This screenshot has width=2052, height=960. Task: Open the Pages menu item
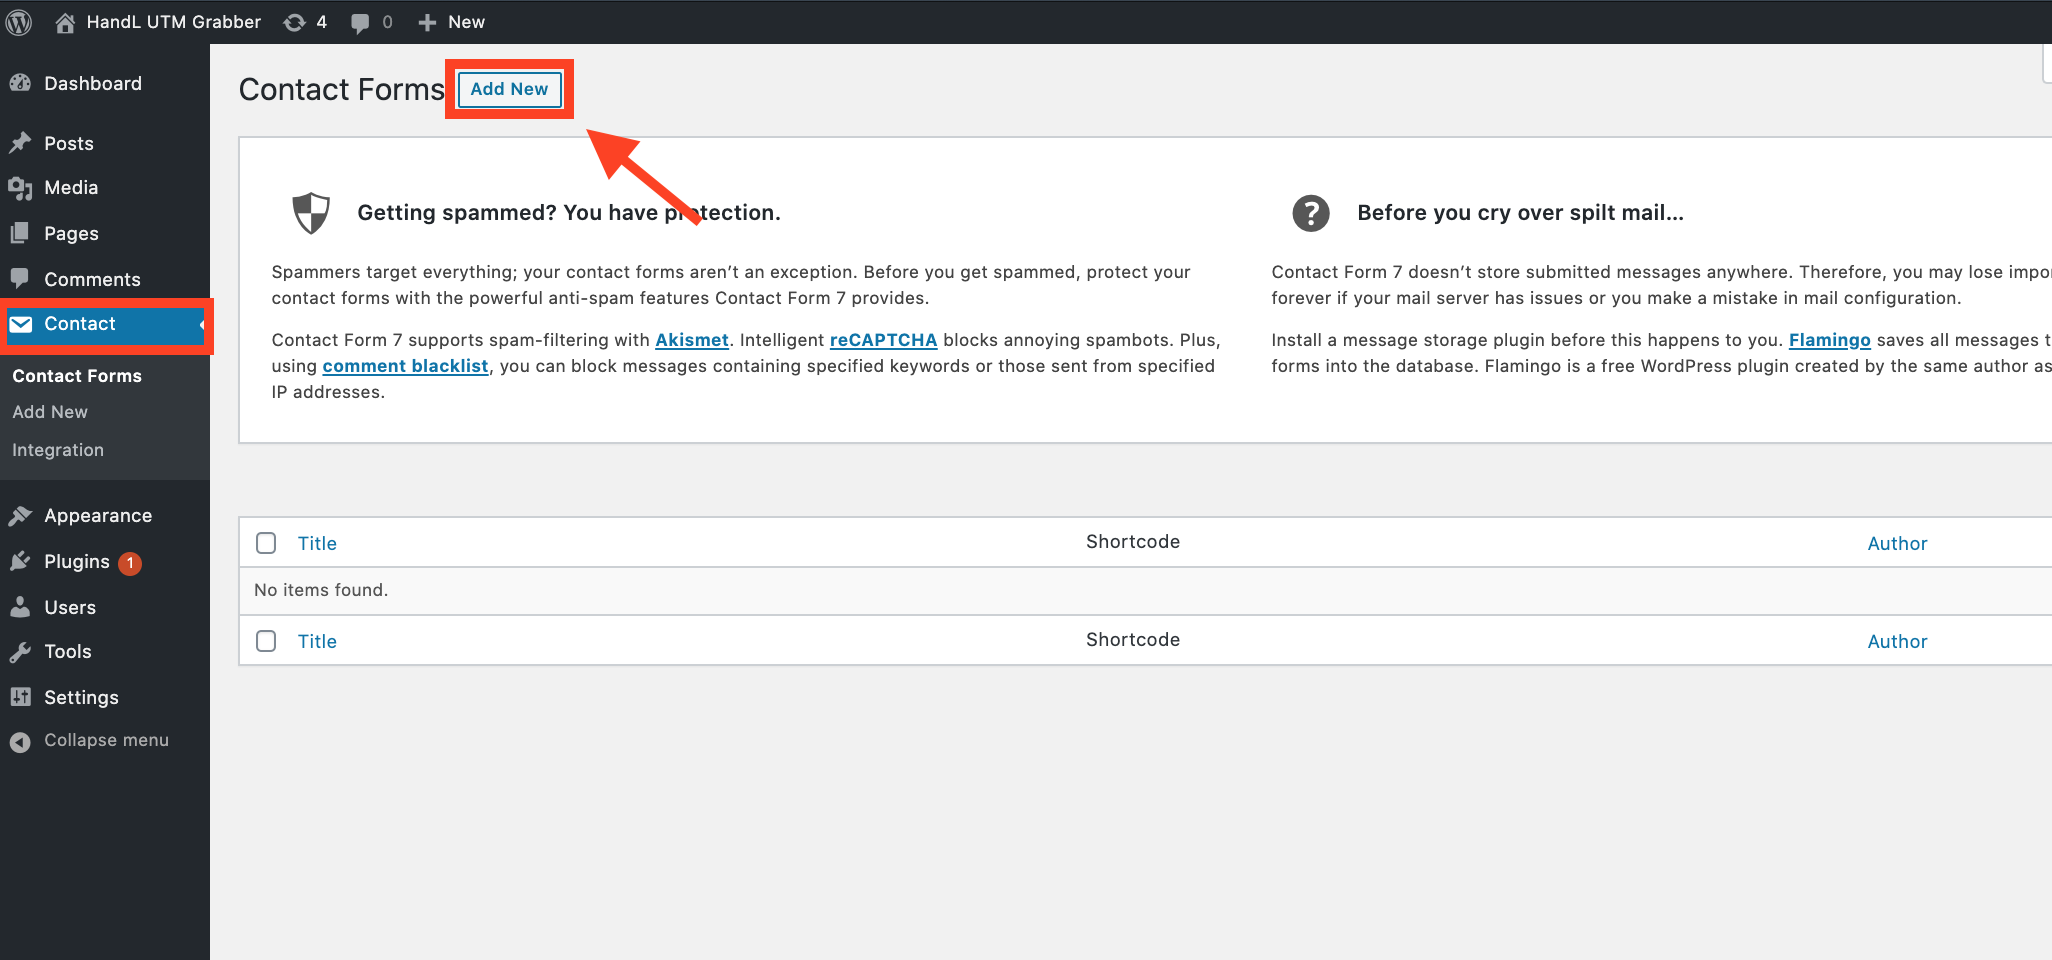(70, 233)
